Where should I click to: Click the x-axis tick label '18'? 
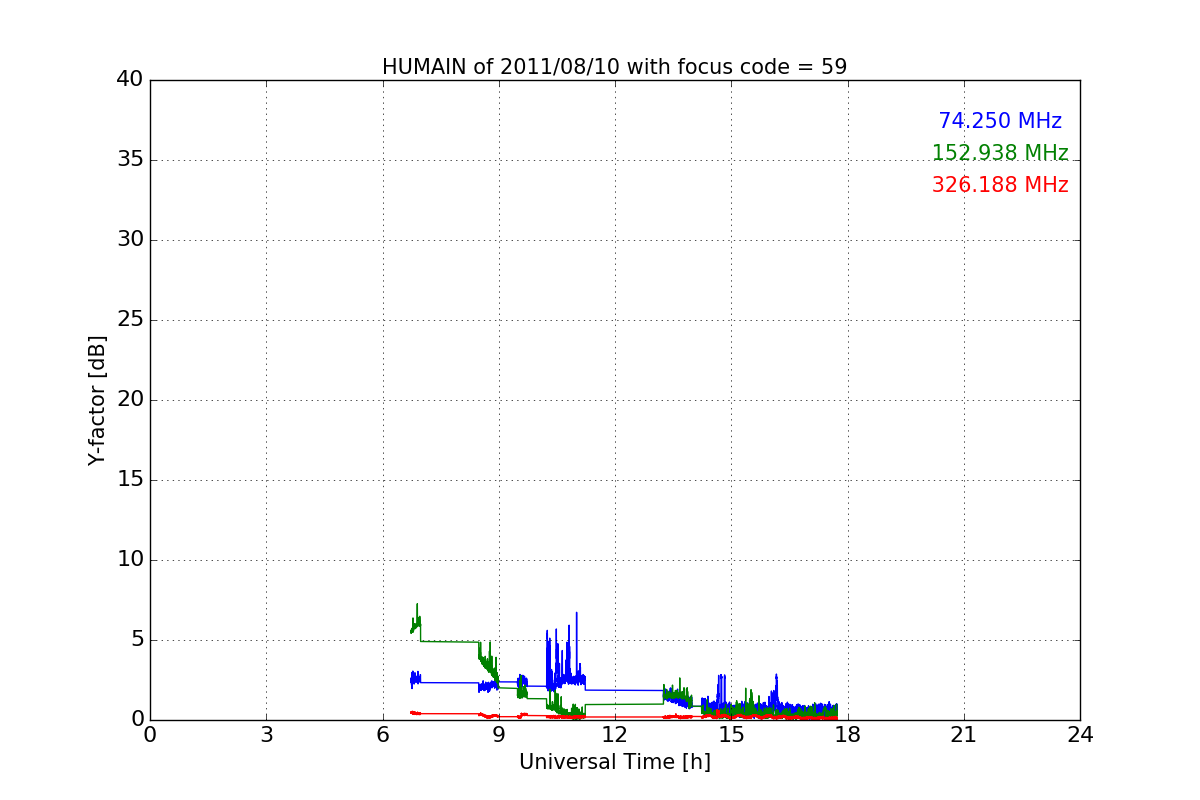(x=848, y=735)
